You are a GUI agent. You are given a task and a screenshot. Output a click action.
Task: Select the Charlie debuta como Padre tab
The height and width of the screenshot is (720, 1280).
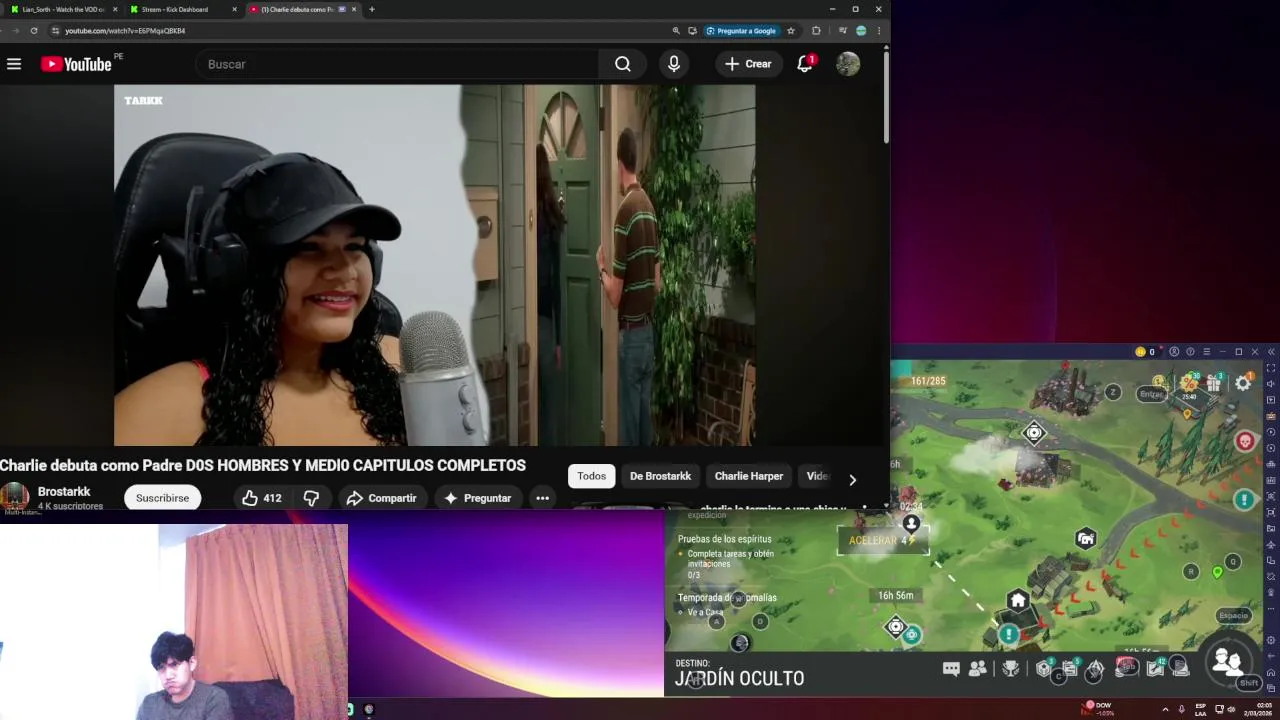(x=302, y=9)
